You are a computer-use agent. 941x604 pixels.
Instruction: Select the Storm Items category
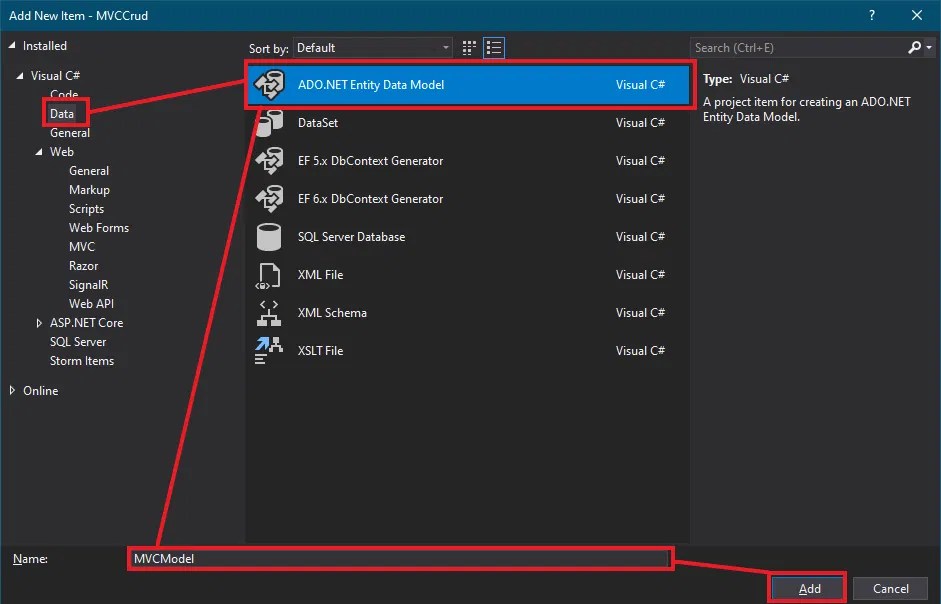(x=82, y=361)
